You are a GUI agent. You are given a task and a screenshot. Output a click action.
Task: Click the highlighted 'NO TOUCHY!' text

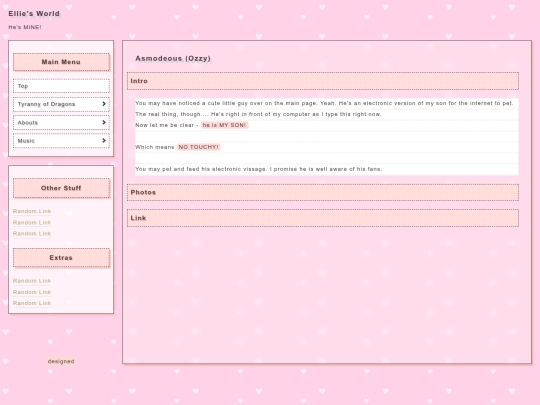(198, 147)
